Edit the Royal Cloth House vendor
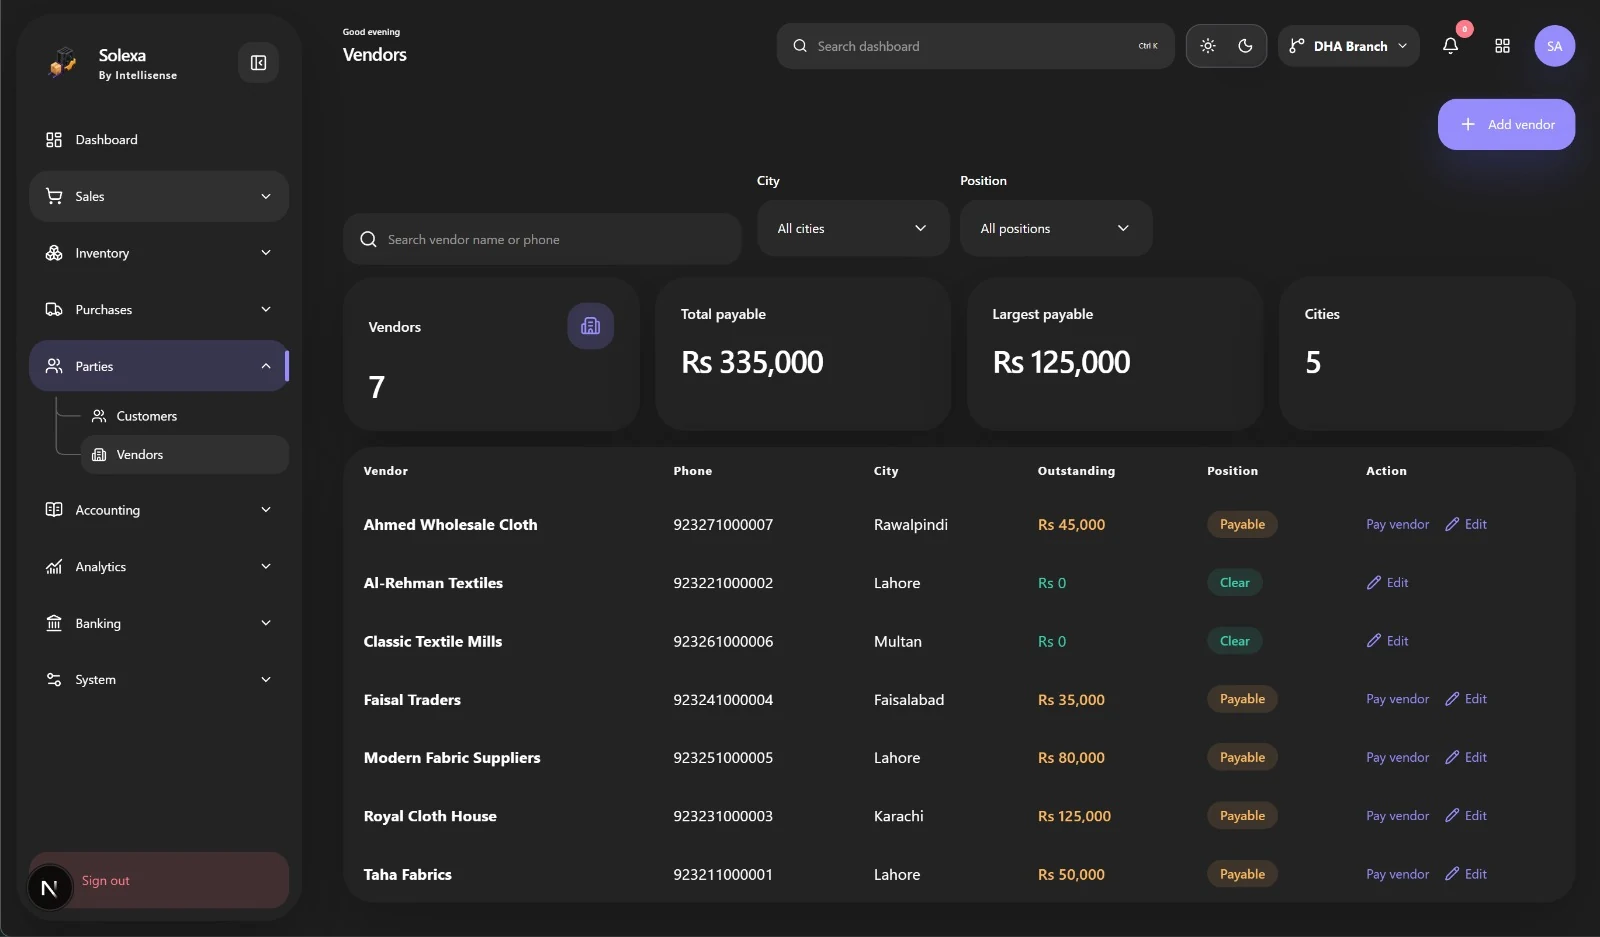Screen dimensions: 1600x937 coord(1466,816)
